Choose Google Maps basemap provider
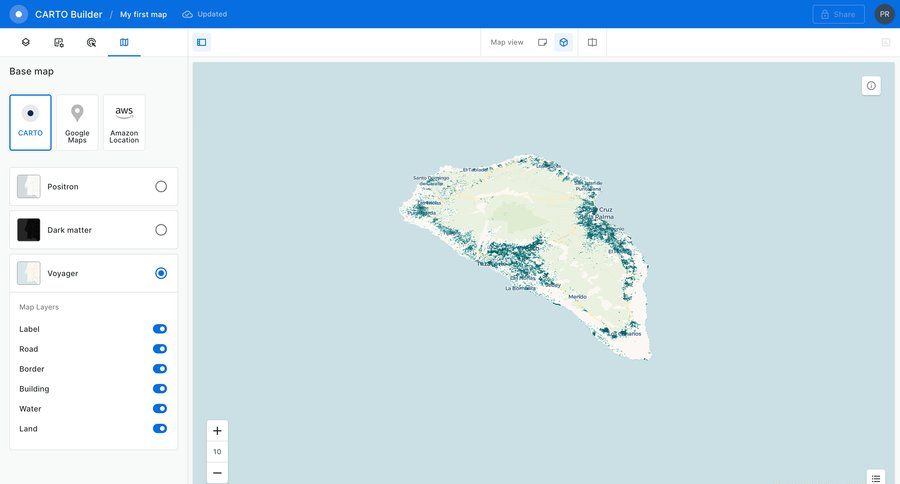The image size is (900, 484). [x=77, y=122]
